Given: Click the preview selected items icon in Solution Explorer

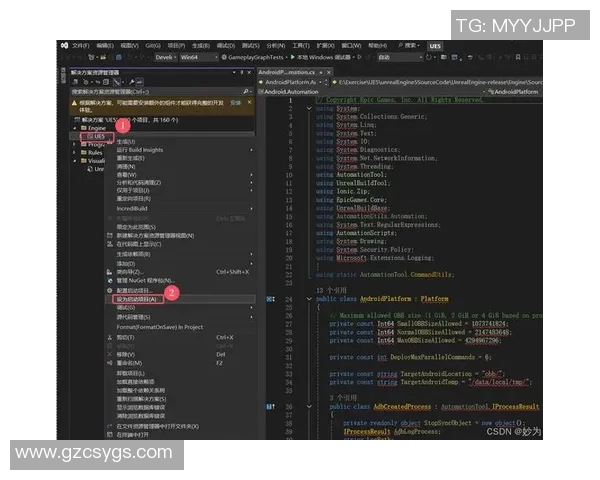Looking at the screenshot, I should pos(140,82).
